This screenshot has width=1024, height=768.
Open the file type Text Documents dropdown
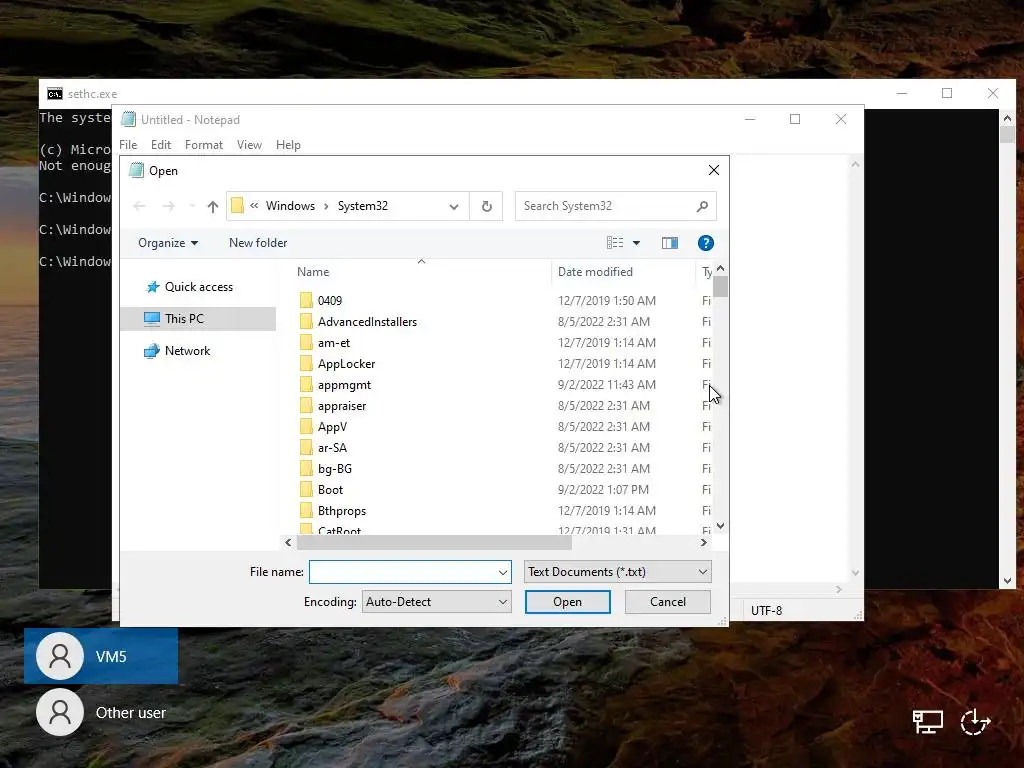coord(618,572)
